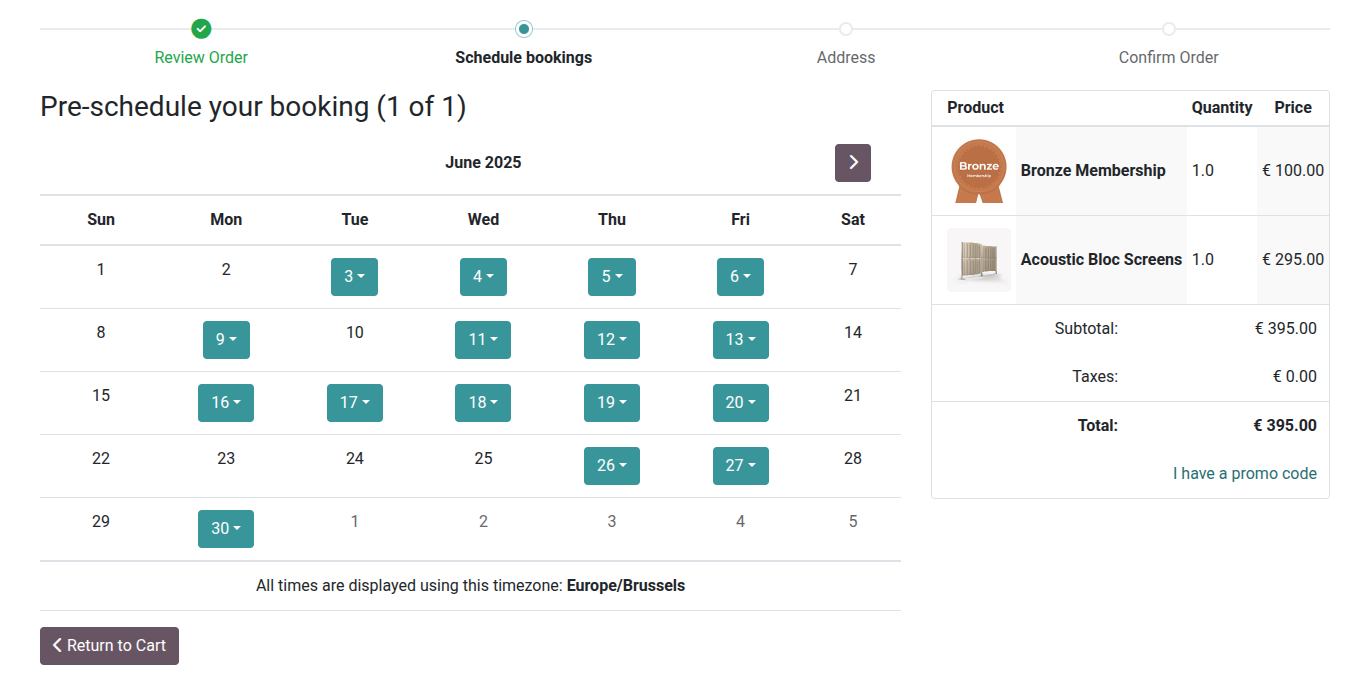The height and width of the screenshot is (675, 1347).
Task: Click the back chevron on Return to Cart
Action: click(57, 645)
